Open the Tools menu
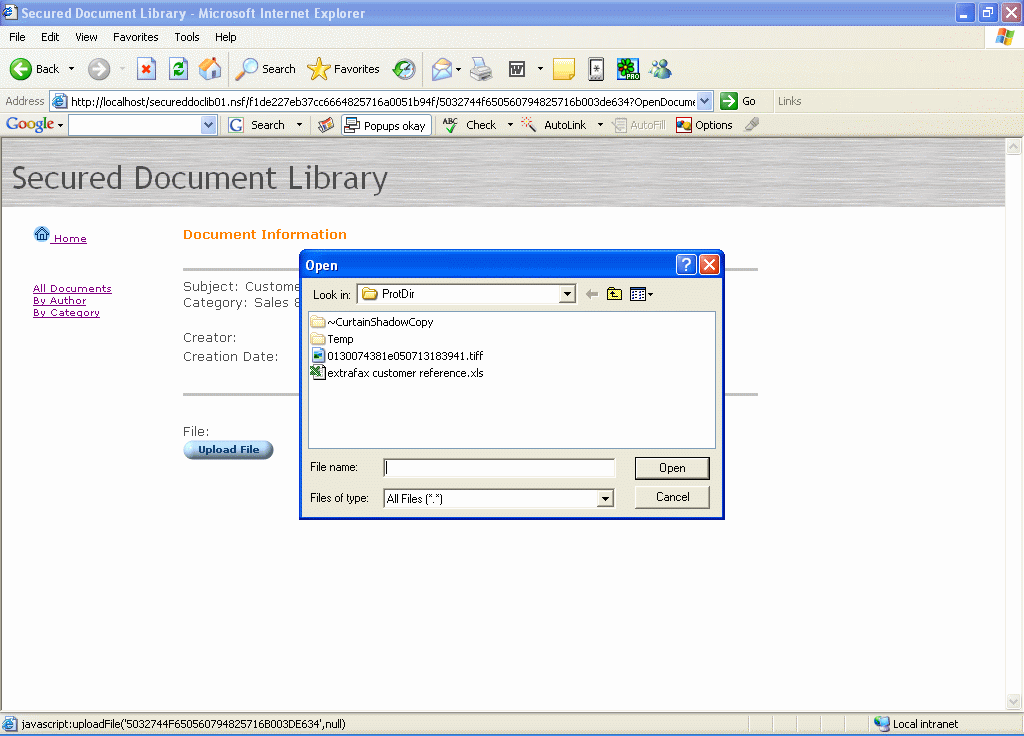Viewport: 1024px width, 736px height. tap(187, 37)
